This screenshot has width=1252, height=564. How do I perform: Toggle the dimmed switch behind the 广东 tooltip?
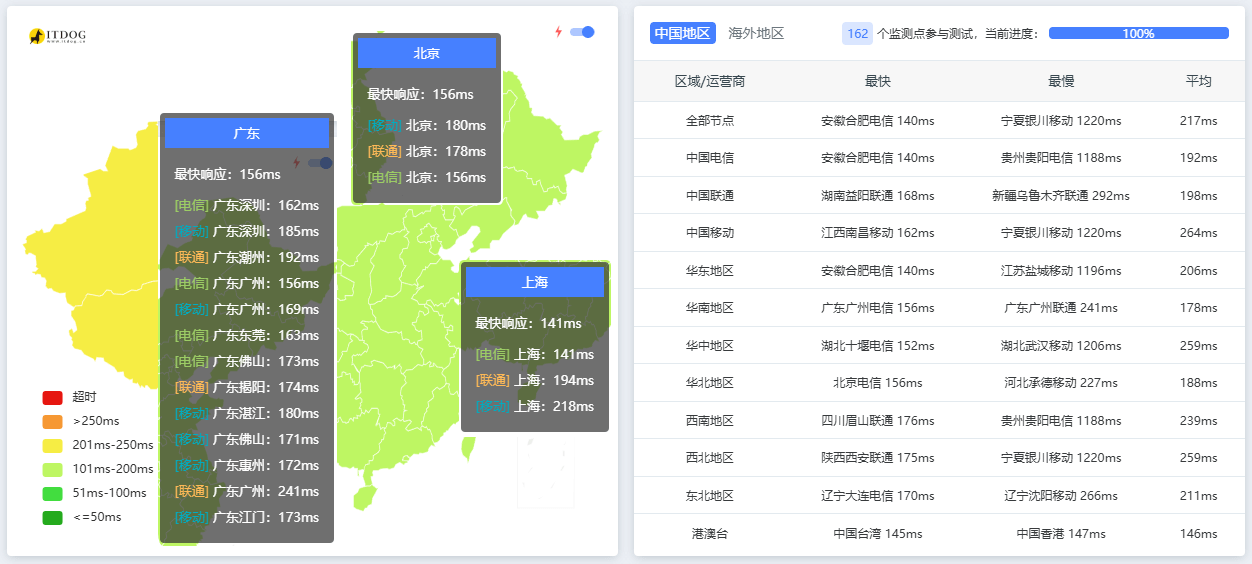[x=320, y=163]
